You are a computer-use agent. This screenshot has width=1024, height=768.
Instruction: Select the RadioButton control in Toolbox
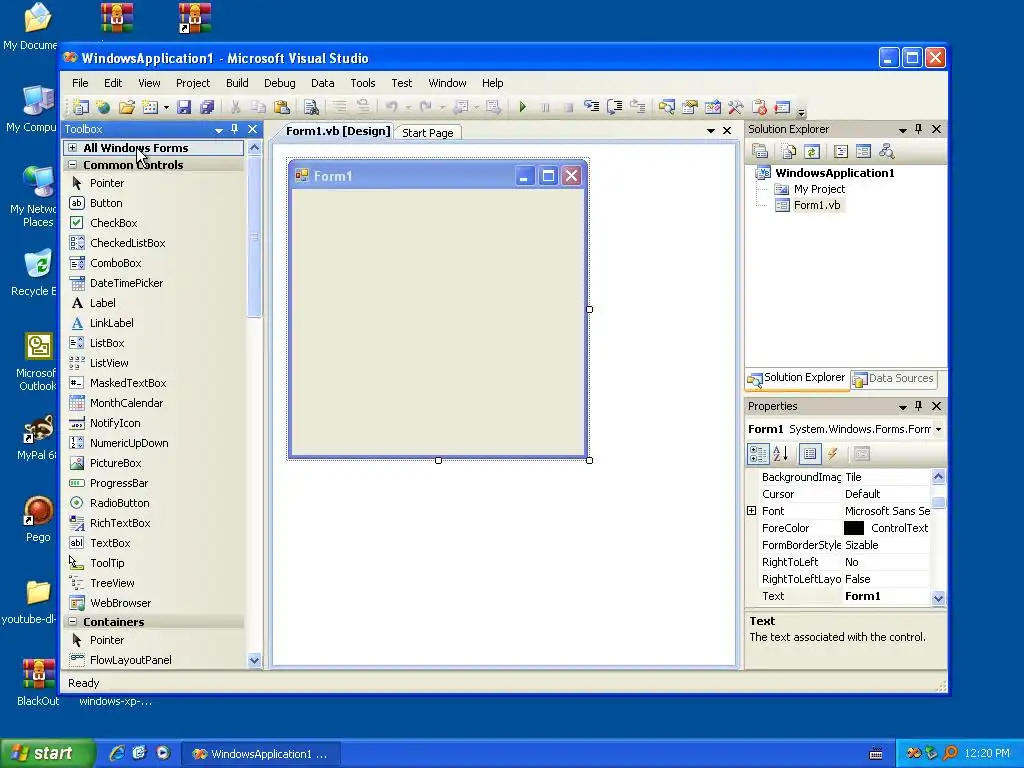tap(120, 503)
